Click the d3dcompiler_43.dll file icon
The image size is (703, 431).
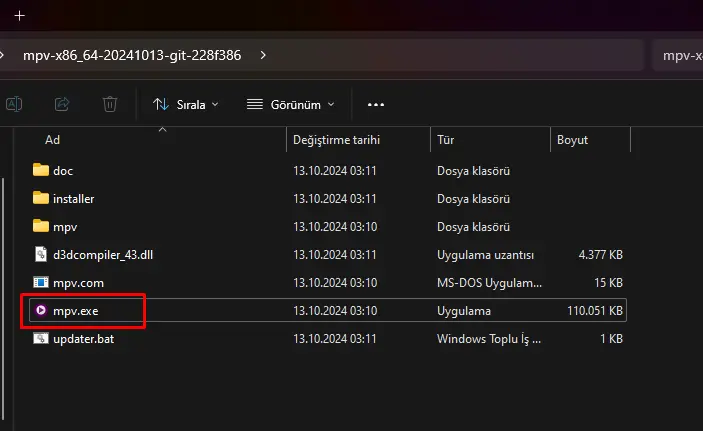pos(41,254)
